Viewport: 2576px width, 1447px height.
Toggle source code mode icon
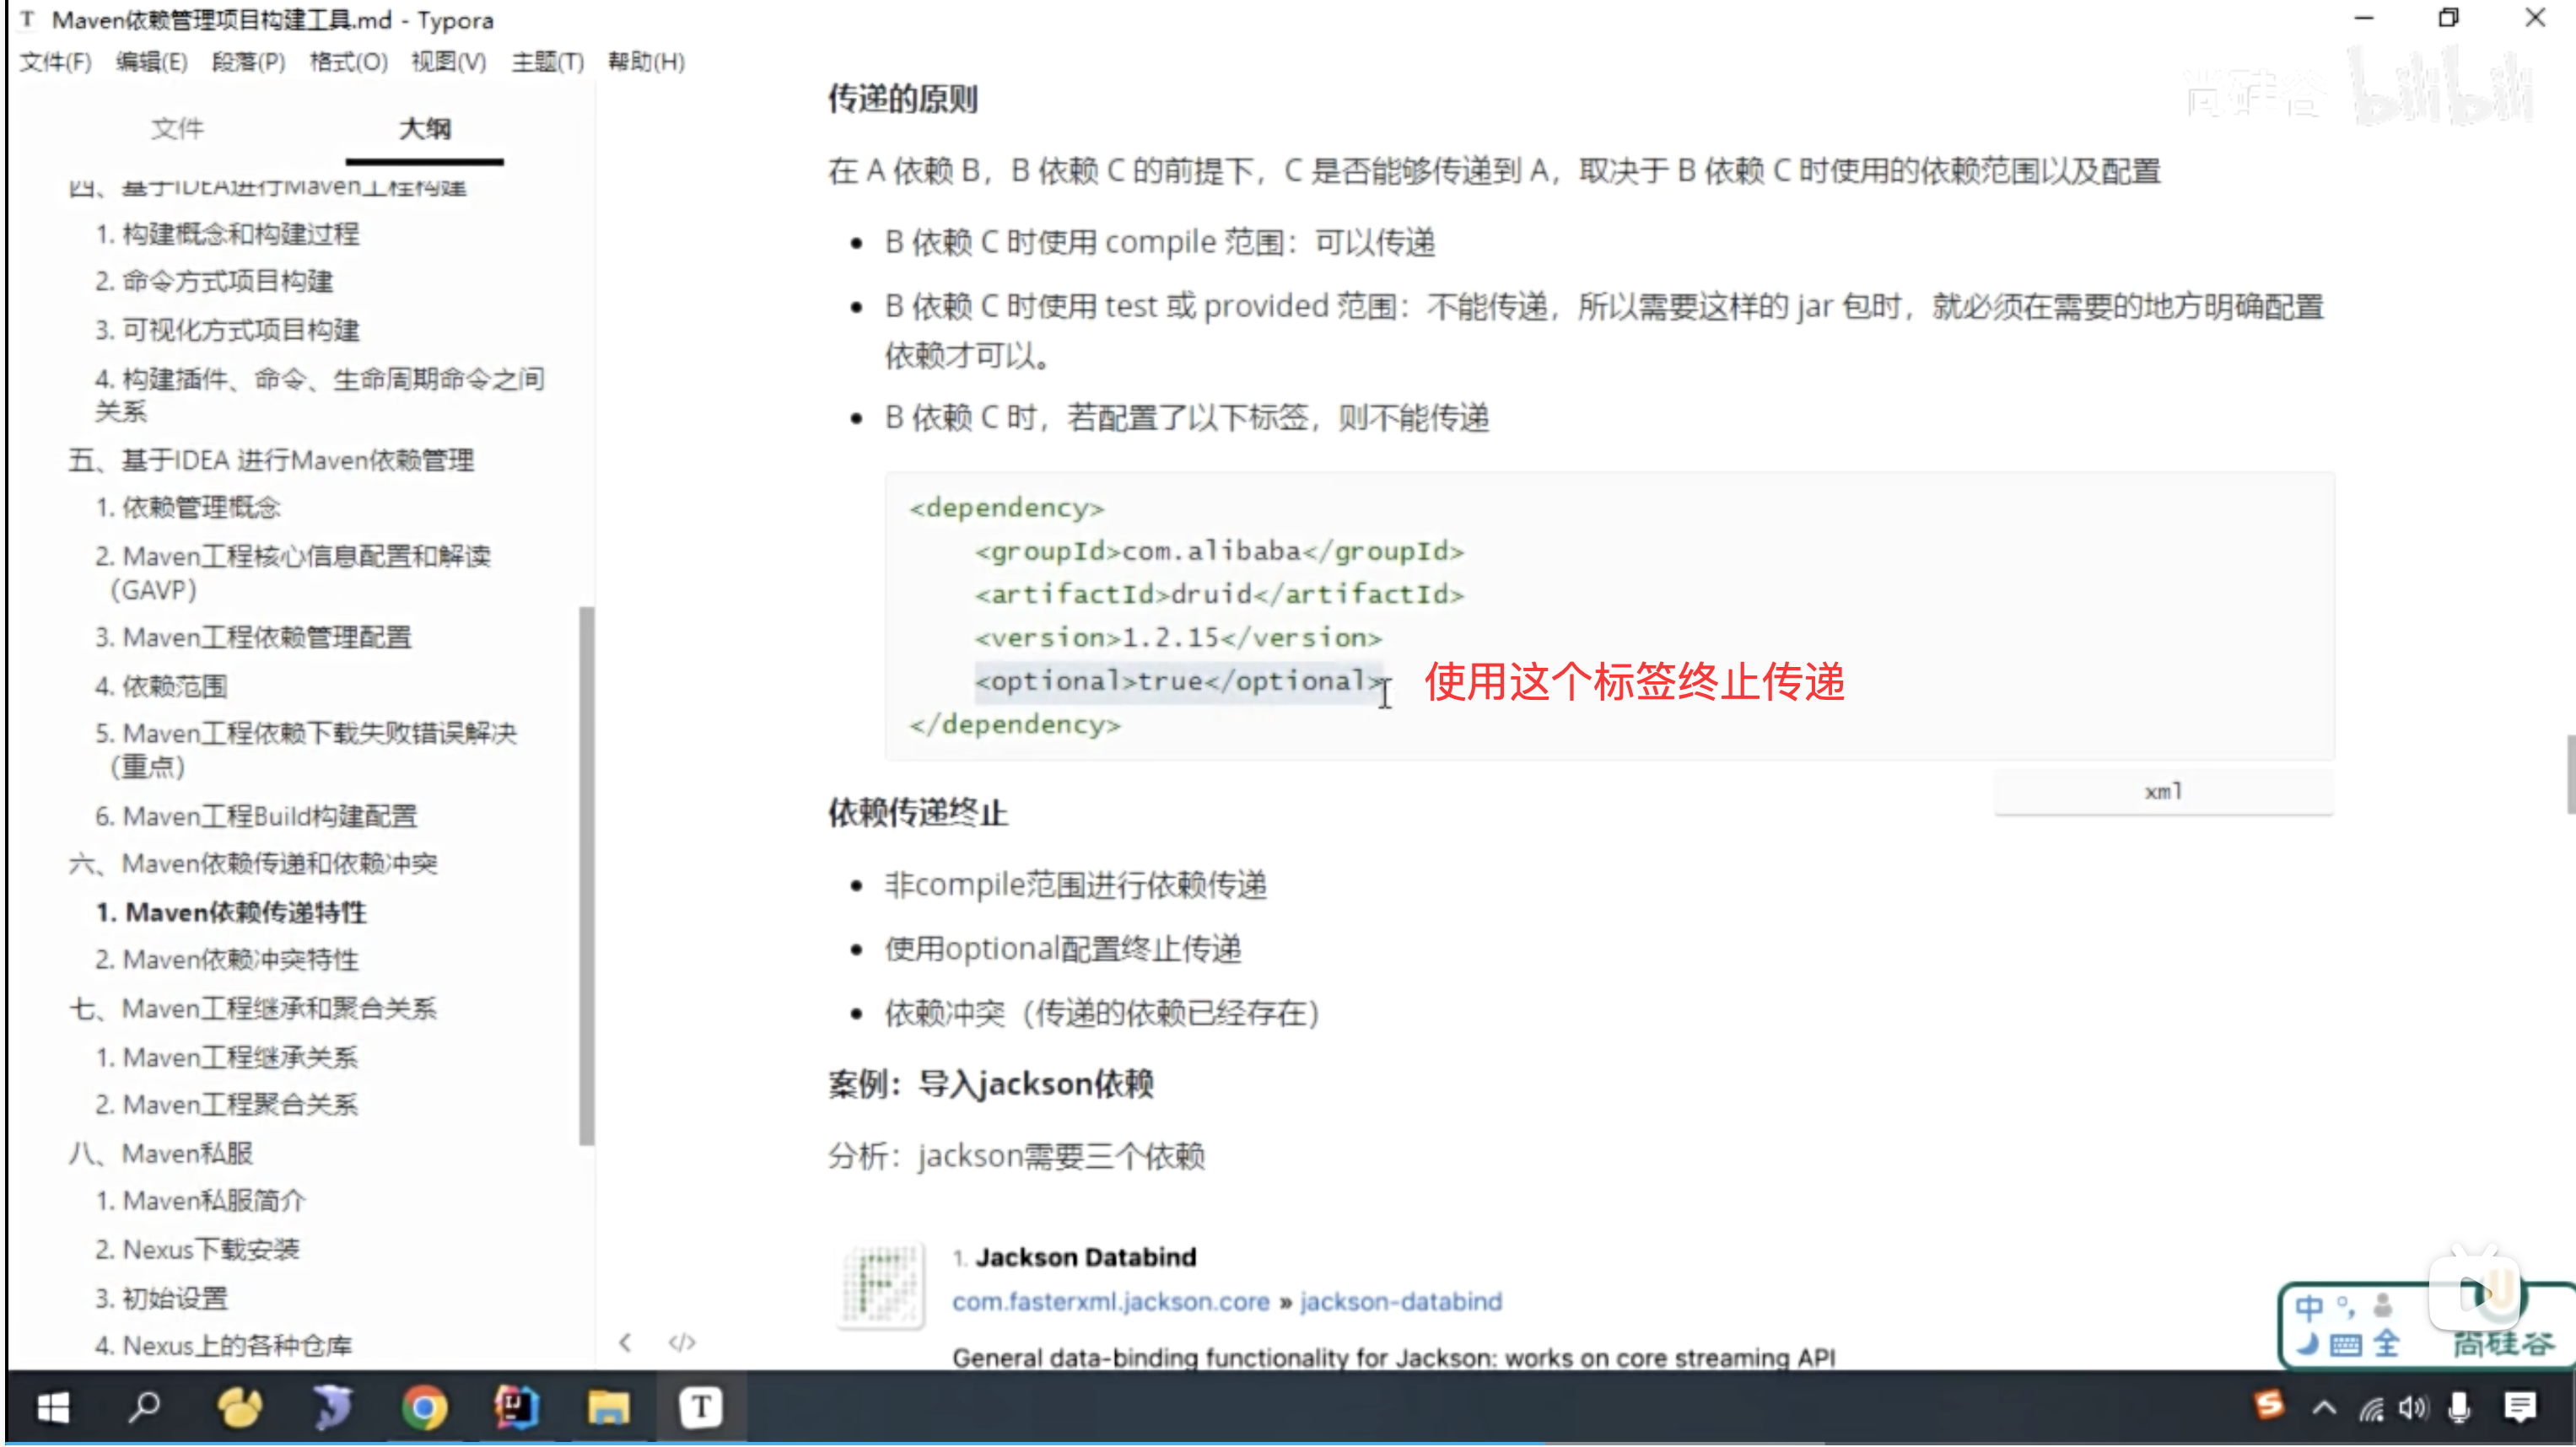click(x=682, y=1343)
